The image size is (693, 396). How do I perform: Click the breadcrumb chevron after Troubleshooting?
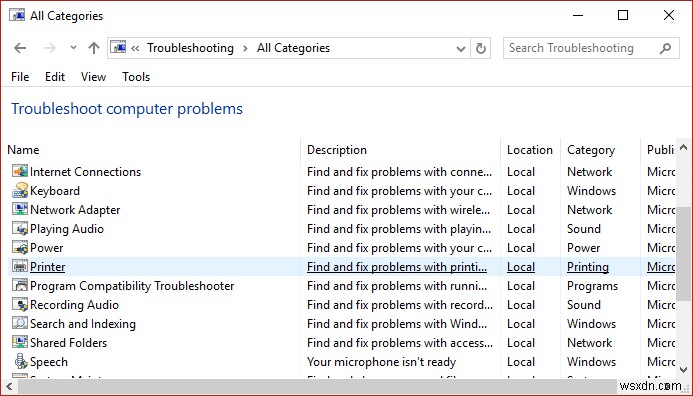[245, 48]
